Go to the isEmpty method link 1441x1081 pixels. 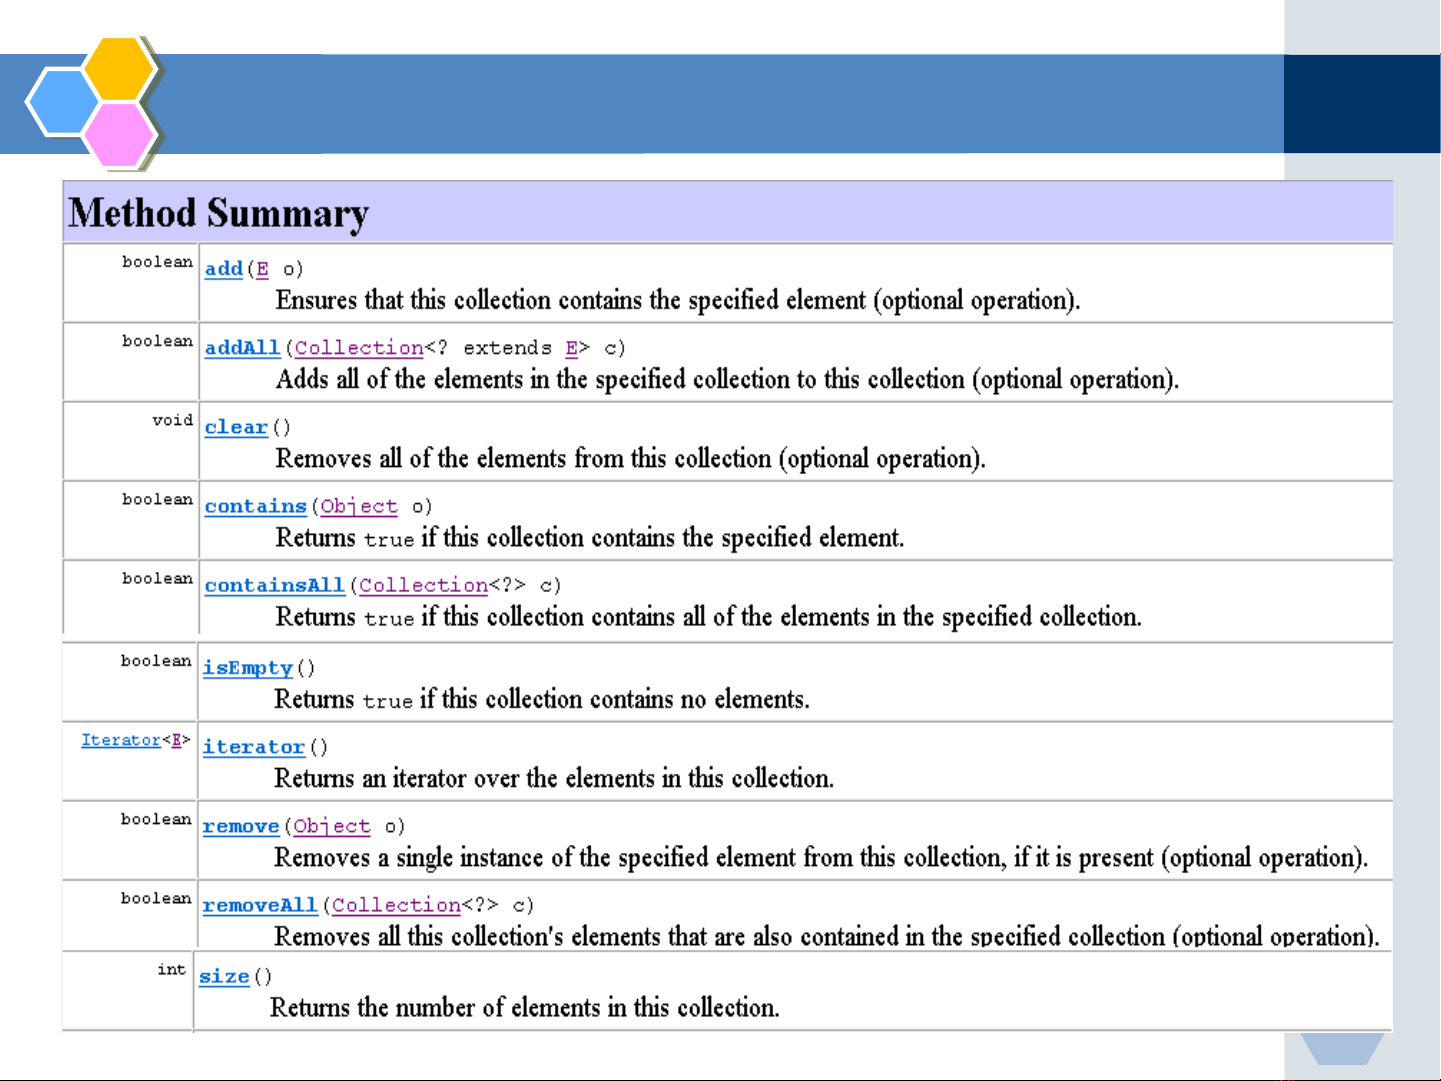(x=248, y=668)
